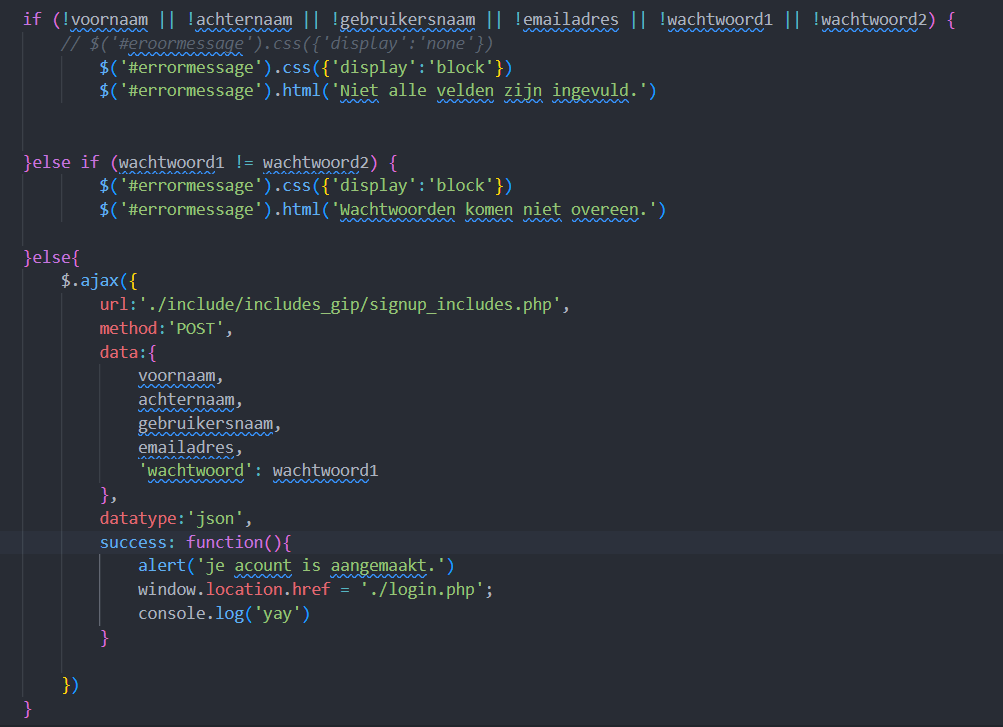Screen dimensions: 1003x727
Task: Click the 'wachtwoord' key string
Action: (198, 470)
